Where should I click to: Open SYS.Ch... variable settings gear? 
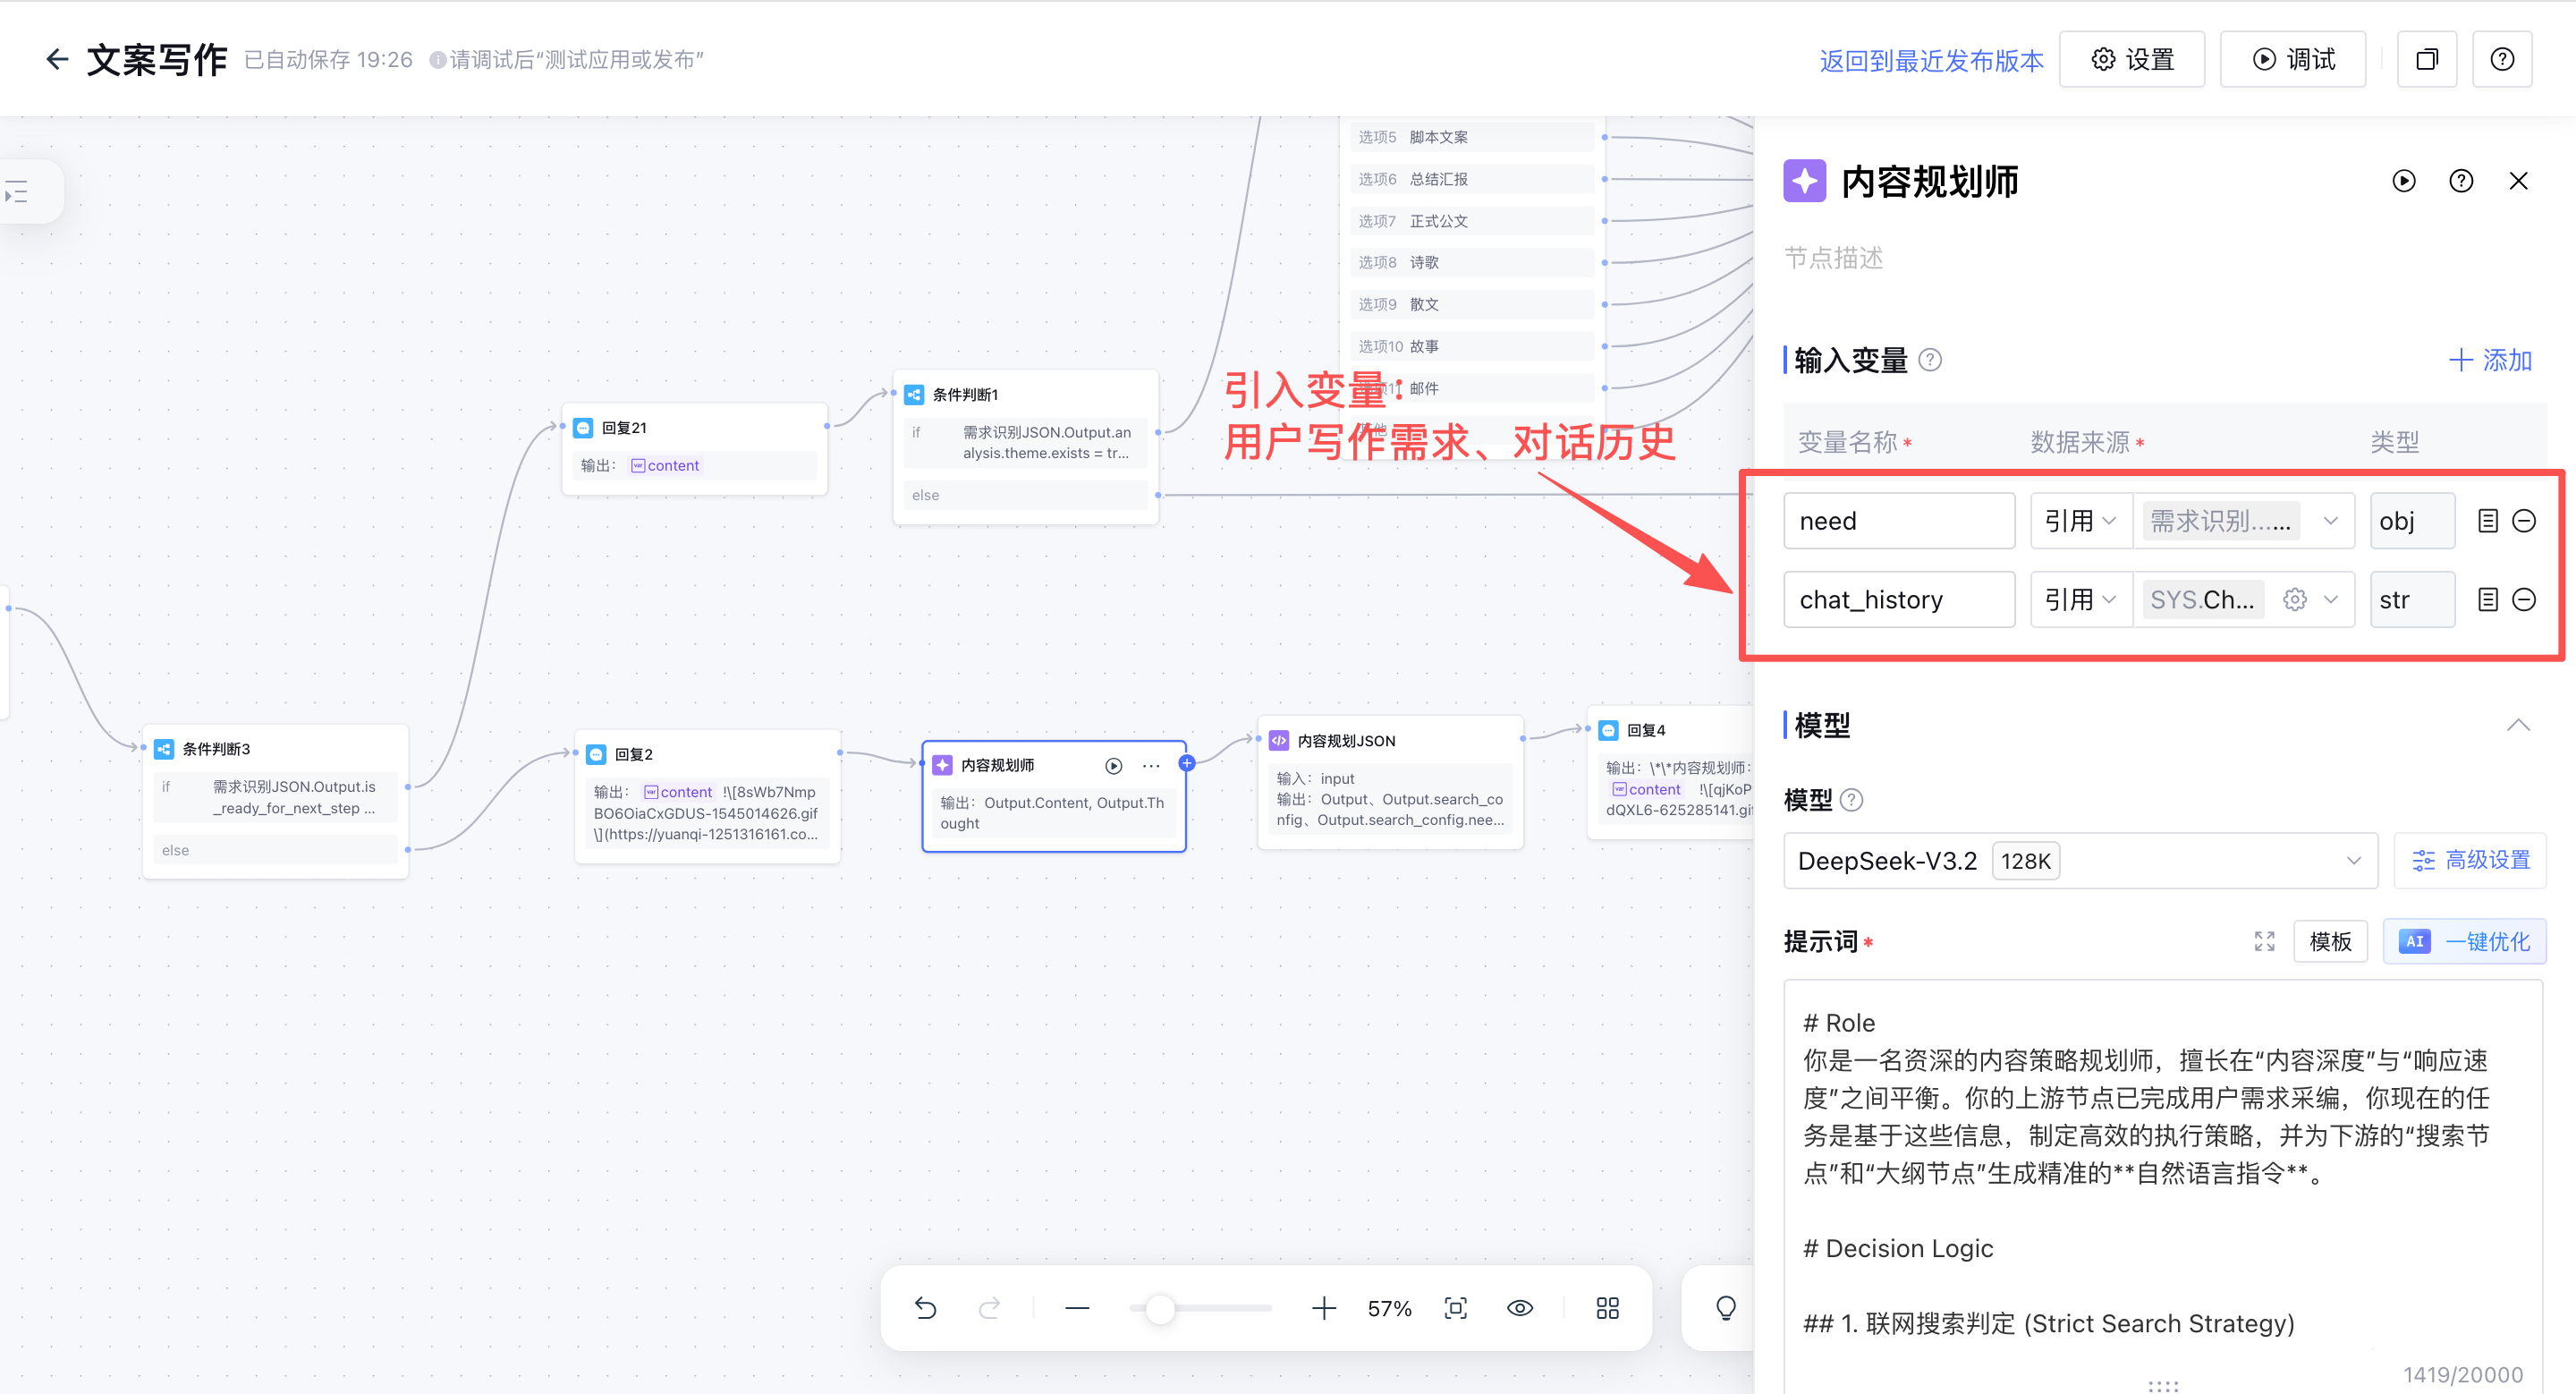[x=2294, y=600]
